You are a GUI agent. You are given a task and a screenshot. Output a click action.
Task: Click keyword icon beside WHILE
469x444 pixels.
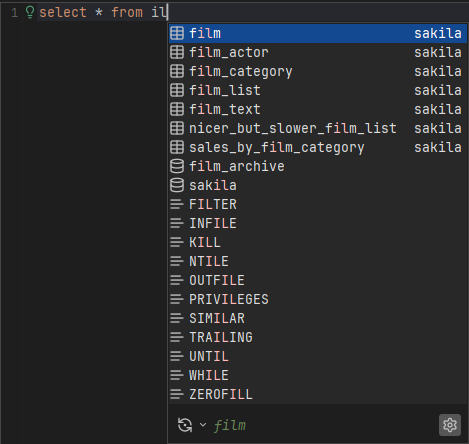click(x=177, y=375)
